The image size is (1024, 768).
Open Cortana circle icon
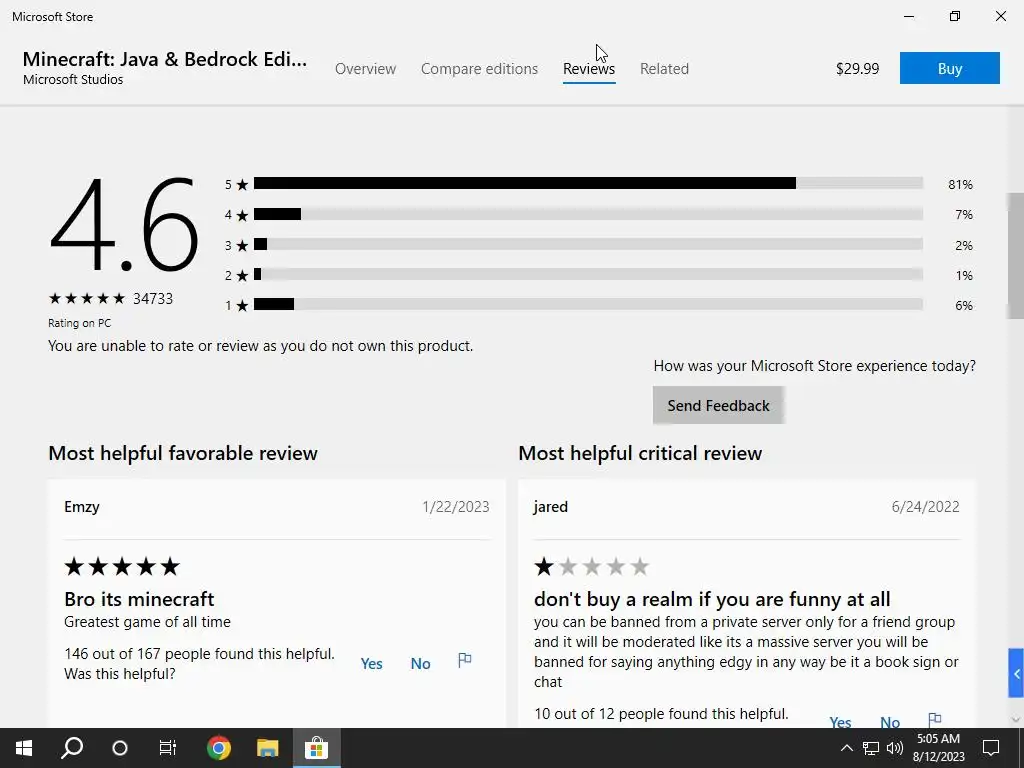(120, 748)
